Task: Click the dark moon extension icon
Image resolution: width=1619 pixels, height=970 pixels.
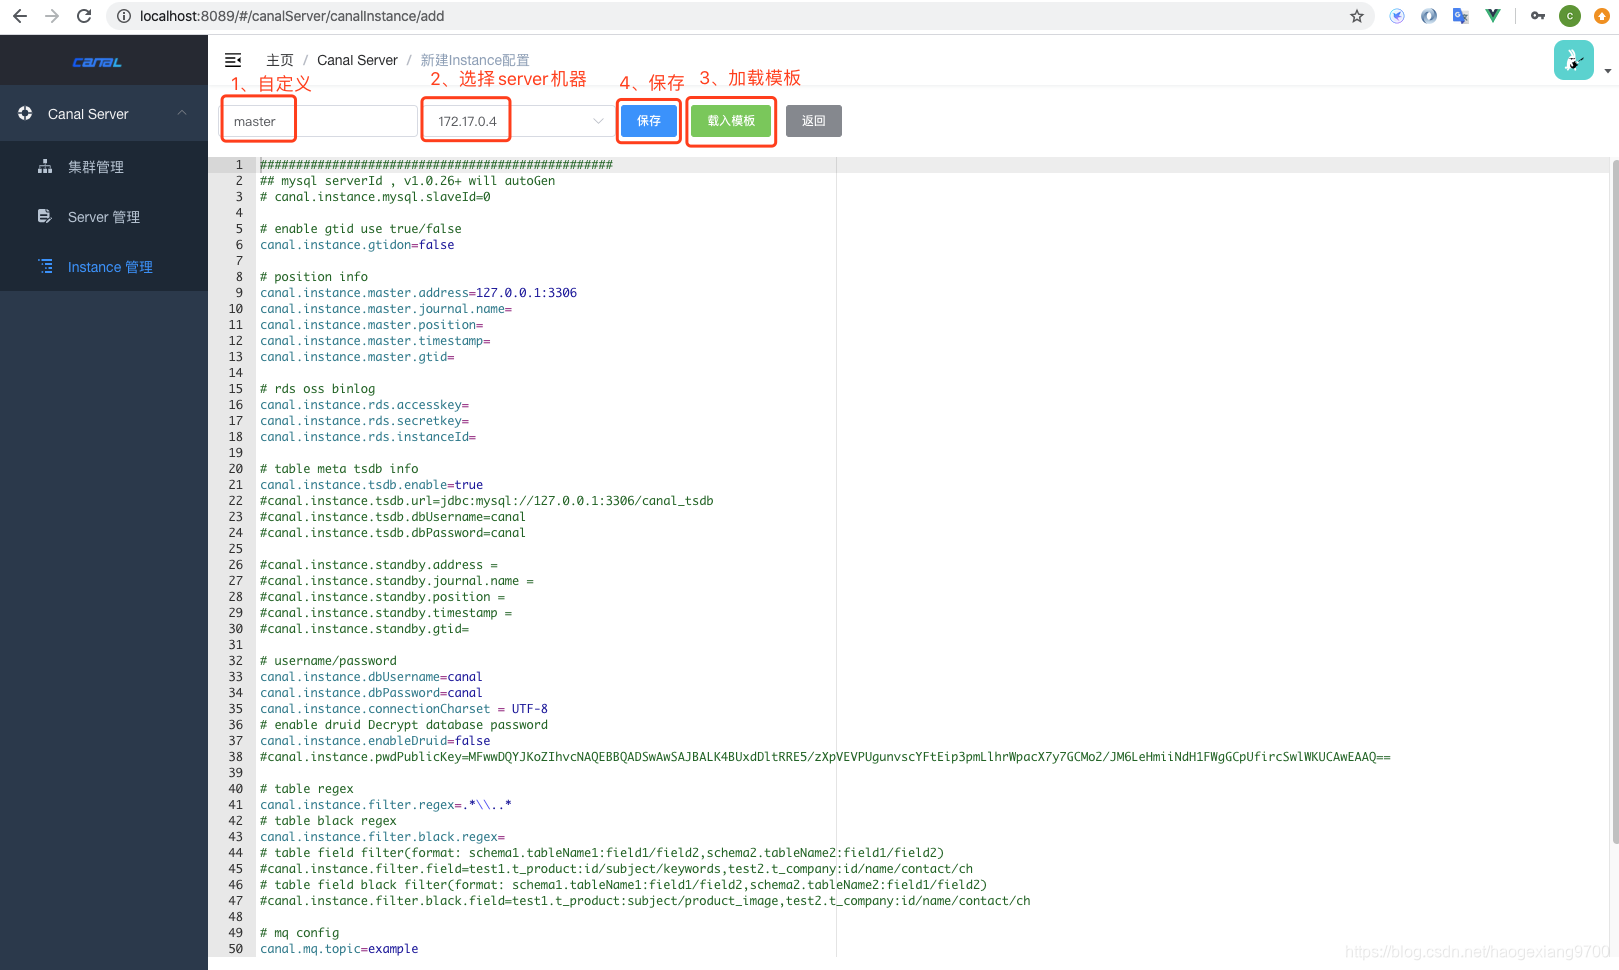Action: (x=1429, y=16)
